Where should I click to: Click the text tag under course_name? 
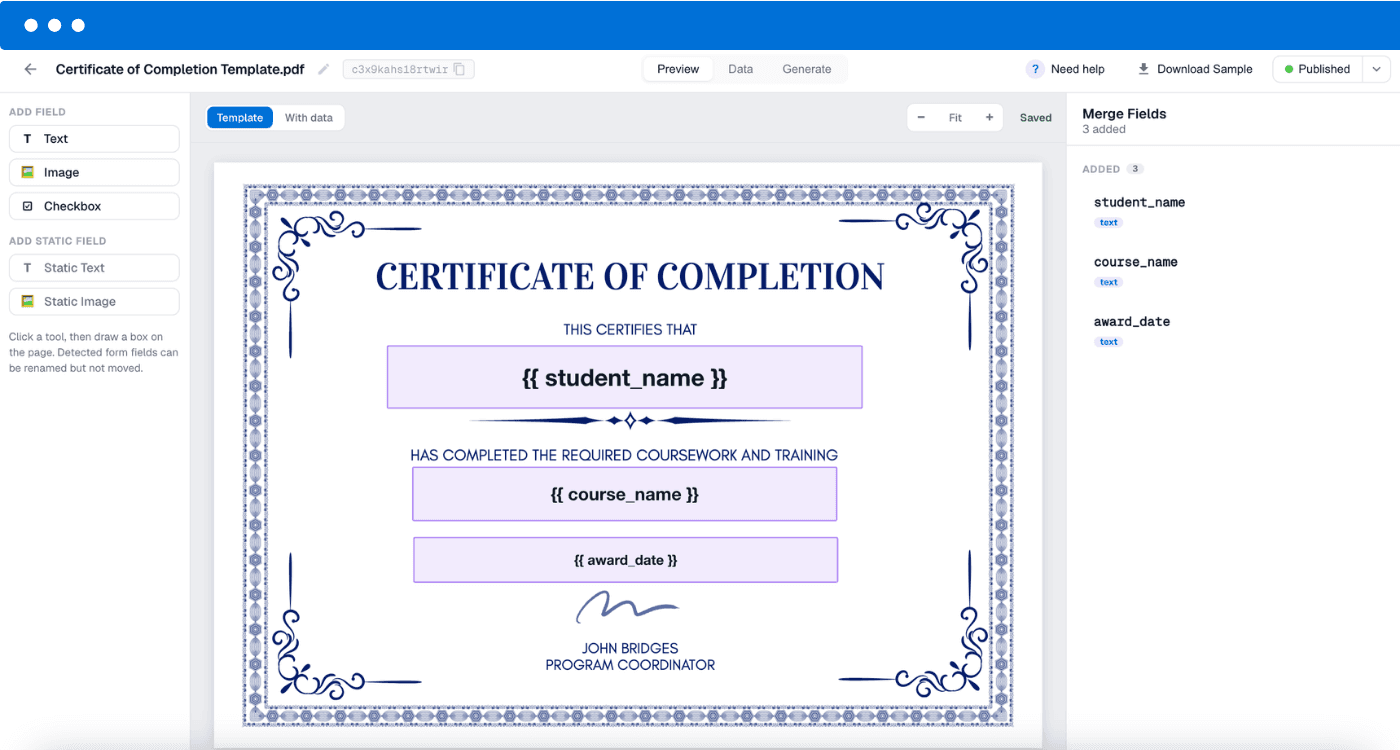(x=1109, y=282)
